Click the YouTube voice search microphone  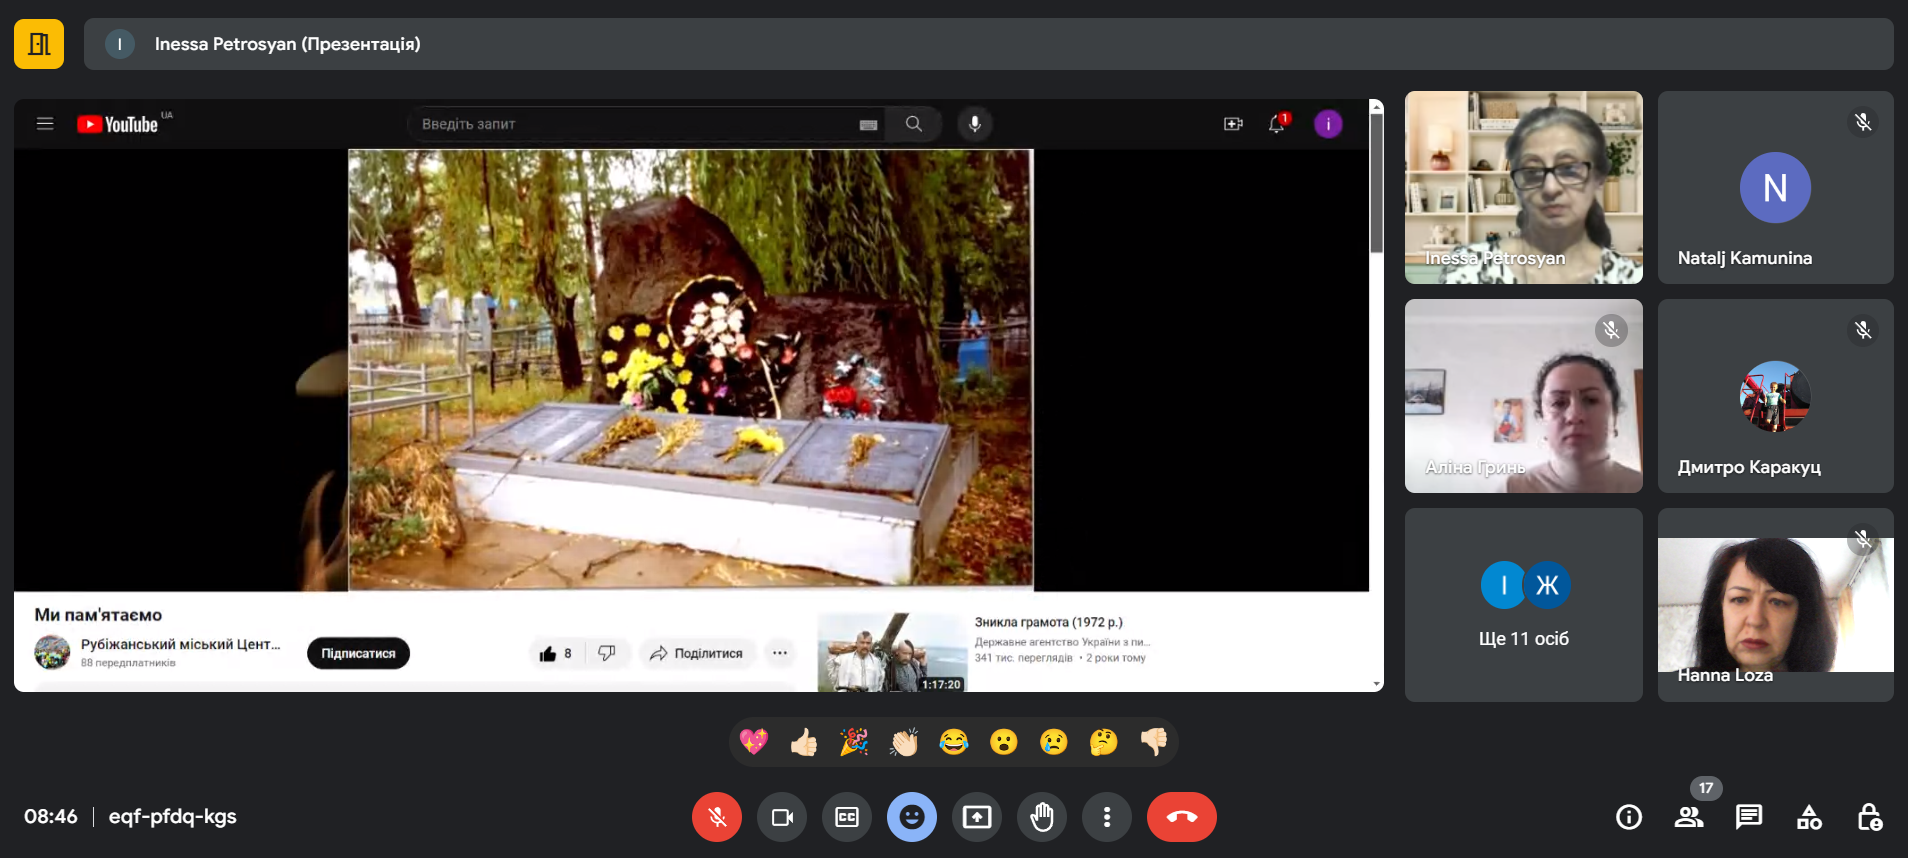[x=975, y=124]
